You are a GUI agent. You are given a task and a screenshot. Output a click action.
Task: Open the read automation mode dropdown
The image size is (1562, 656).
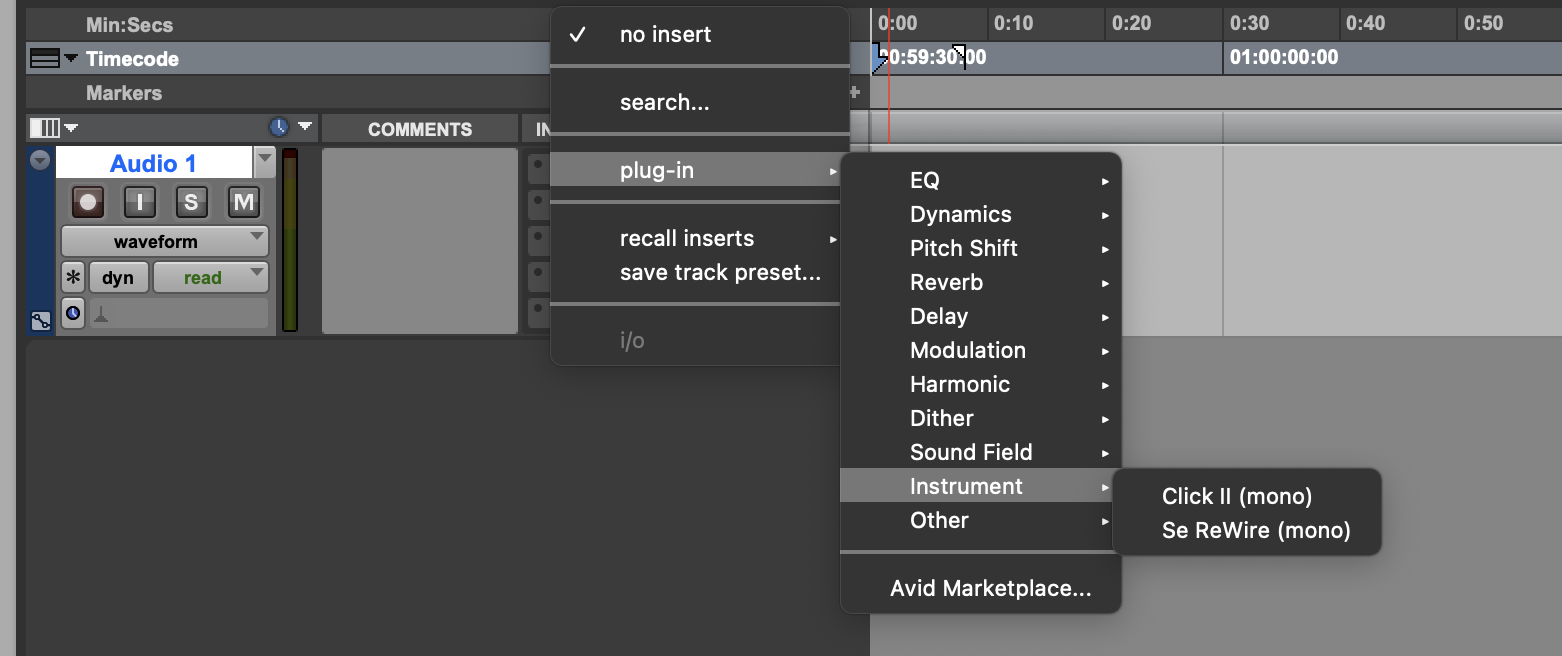coord(210,278)
